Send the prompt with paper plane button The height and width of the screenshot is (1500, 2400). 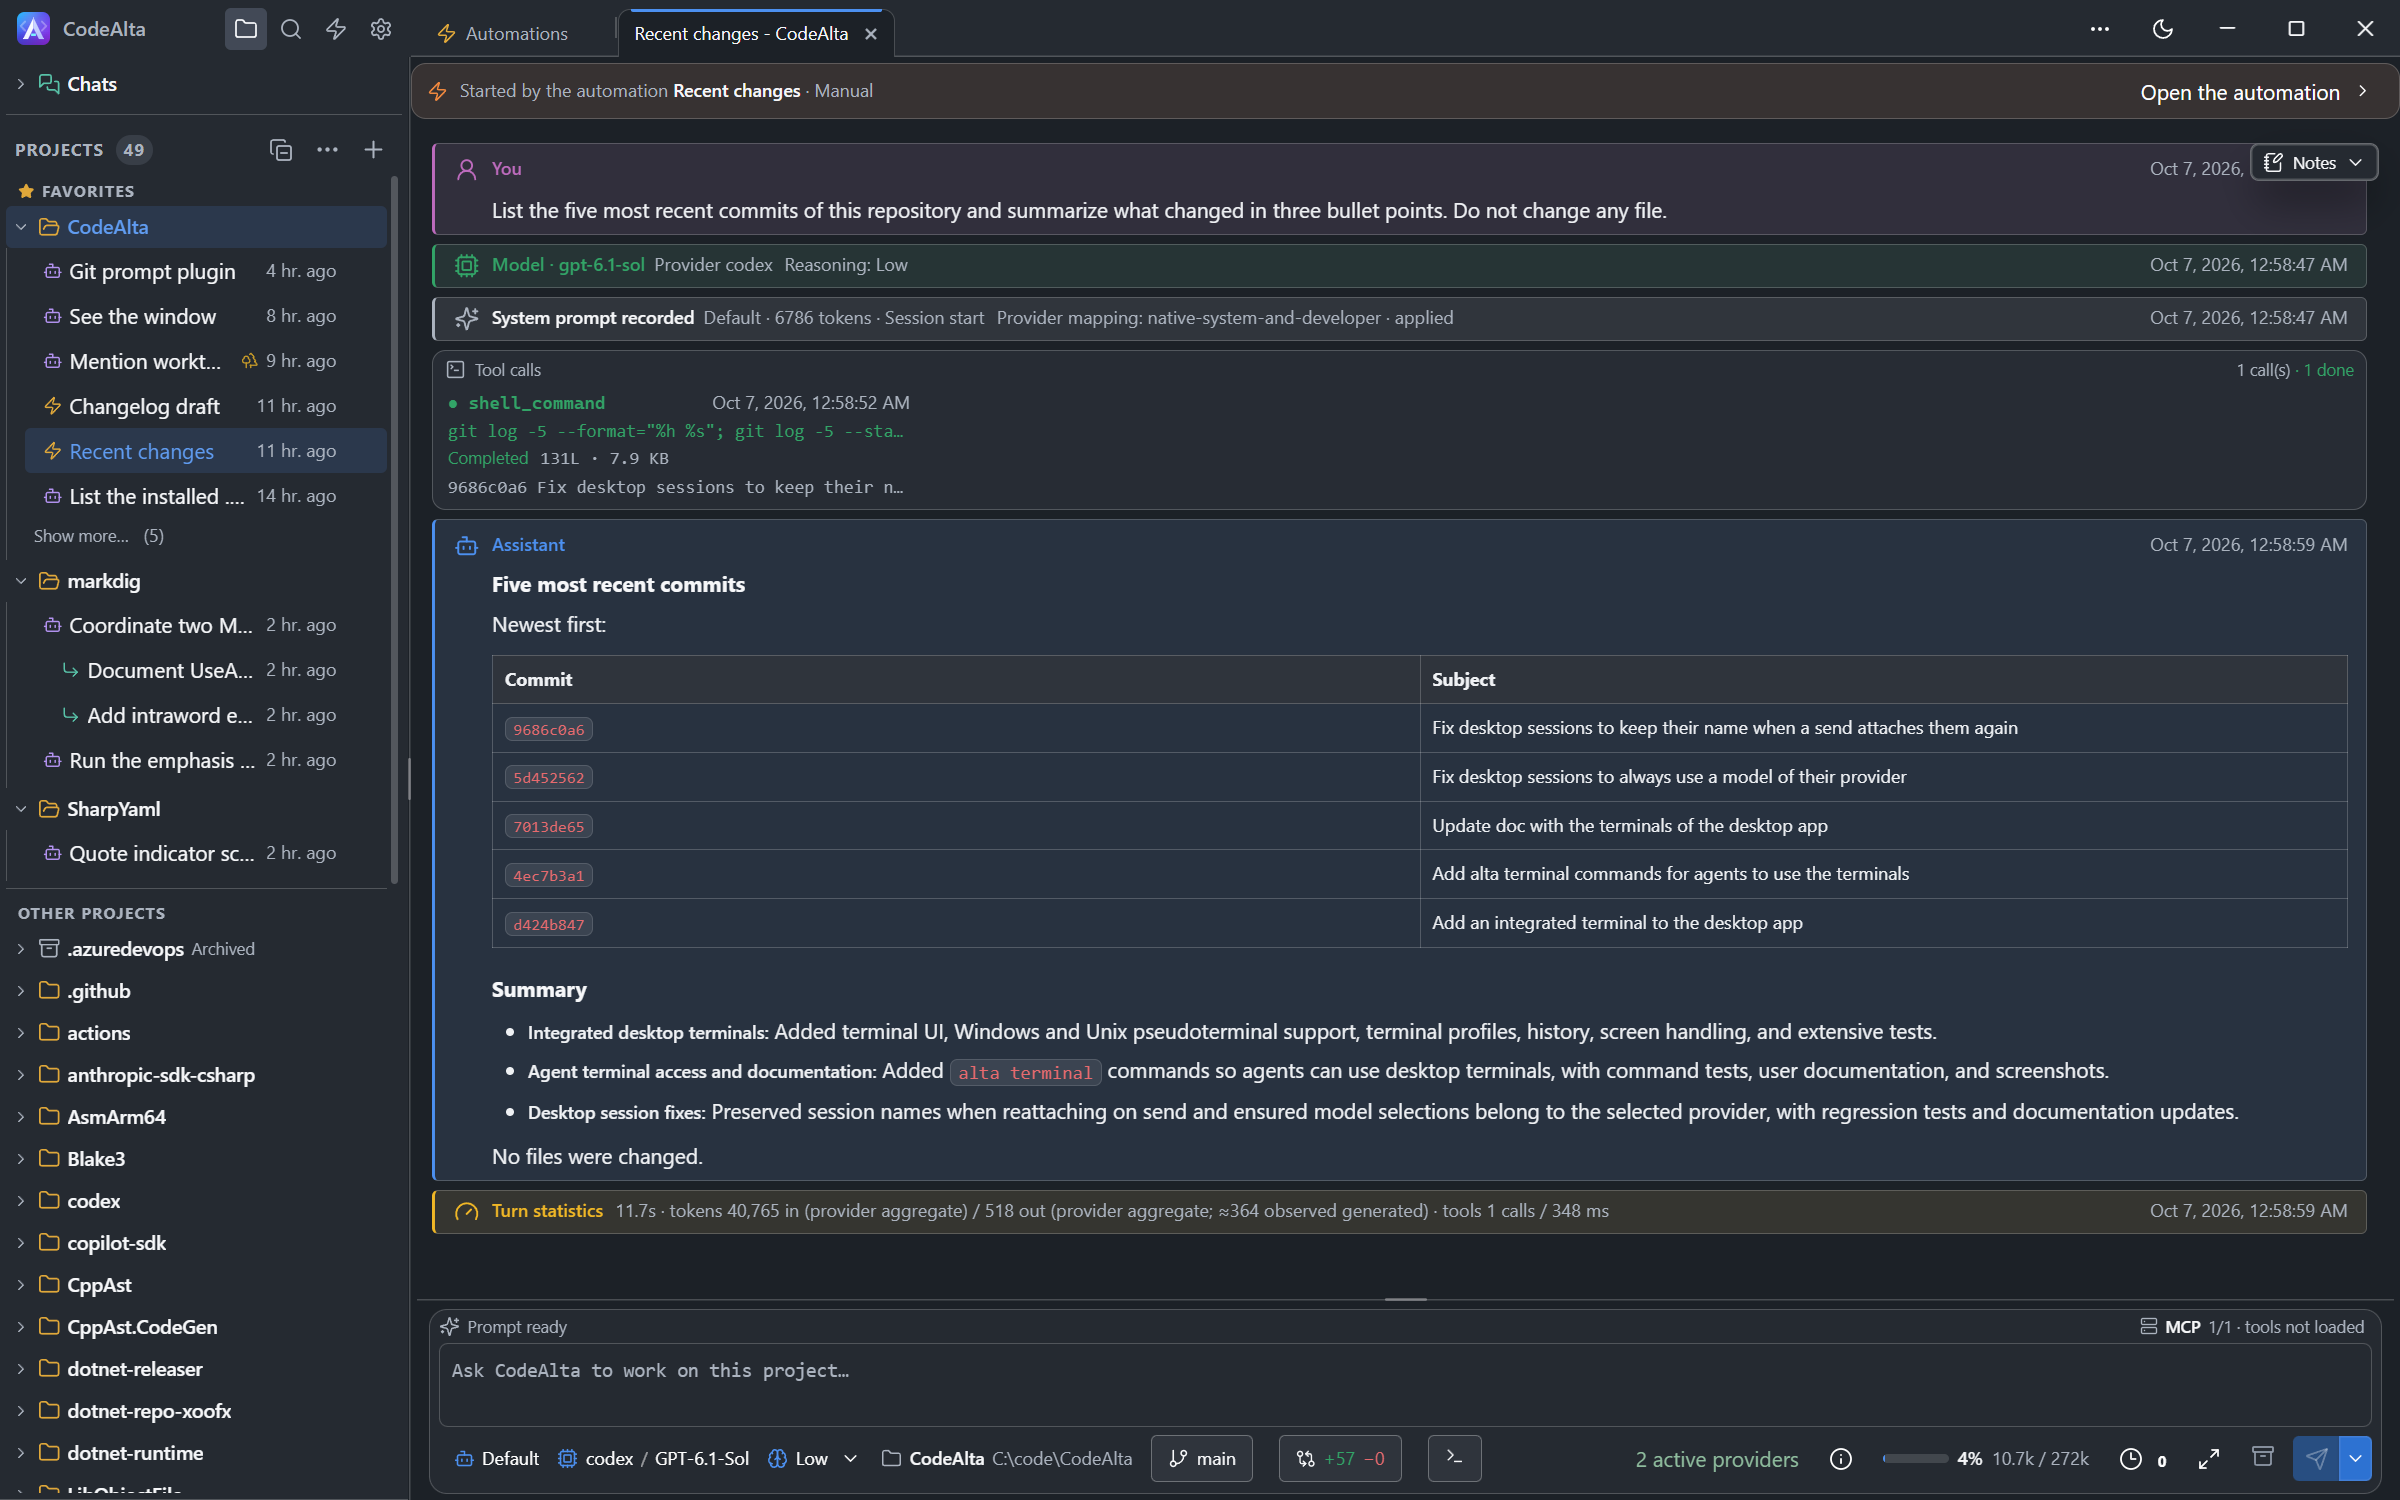2316,1459
